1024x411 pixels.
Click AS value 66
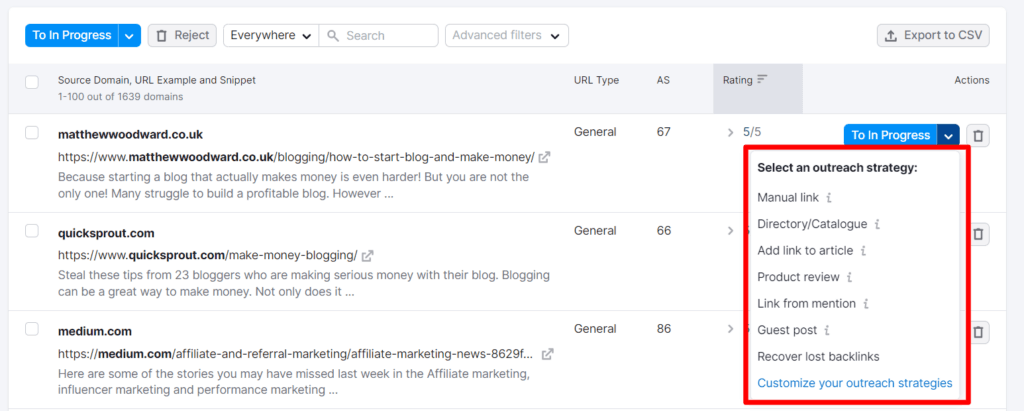point(664,230)
